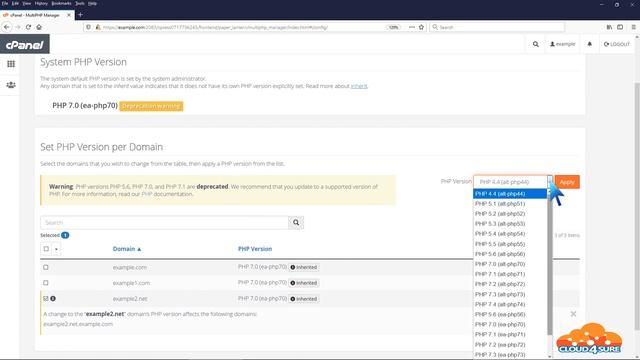
Task: Open the browser hamburger menu
Action: click(633, 27)
